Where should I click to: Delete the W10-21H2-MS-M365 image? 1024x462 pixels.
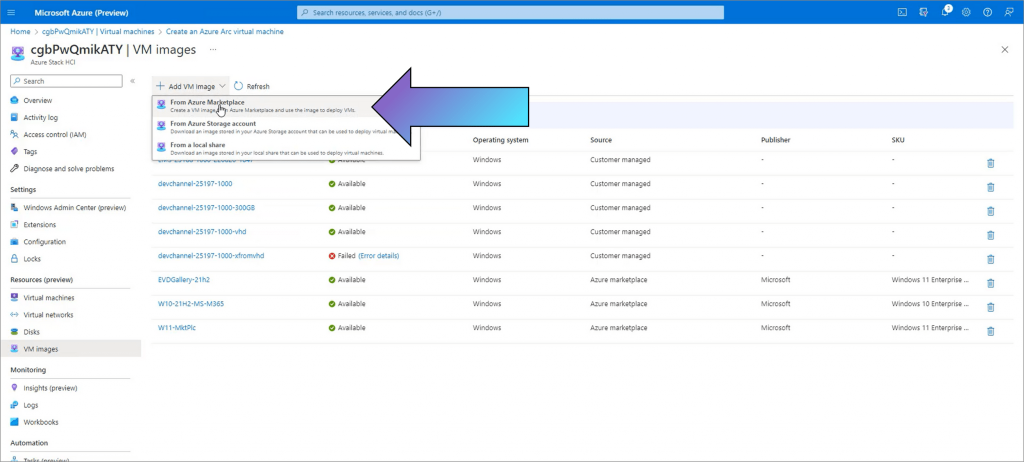pos(990,307)
